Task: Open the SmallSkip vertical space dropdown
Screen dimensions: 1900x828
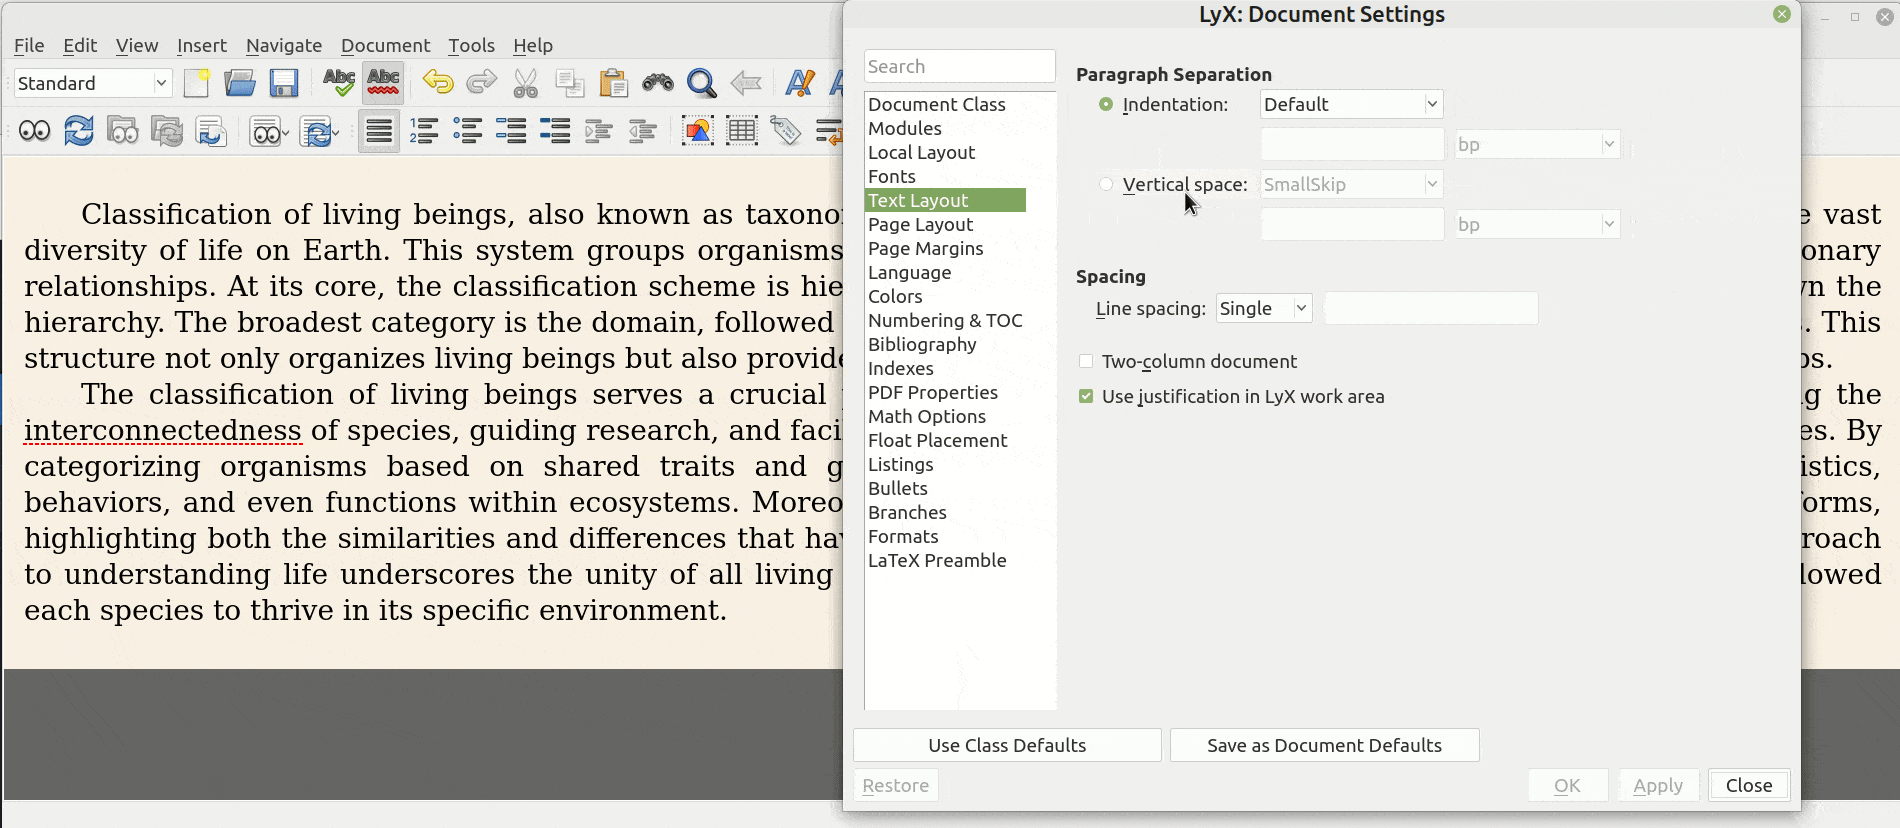Action: pyautogui.click(x=1351, y=184)
